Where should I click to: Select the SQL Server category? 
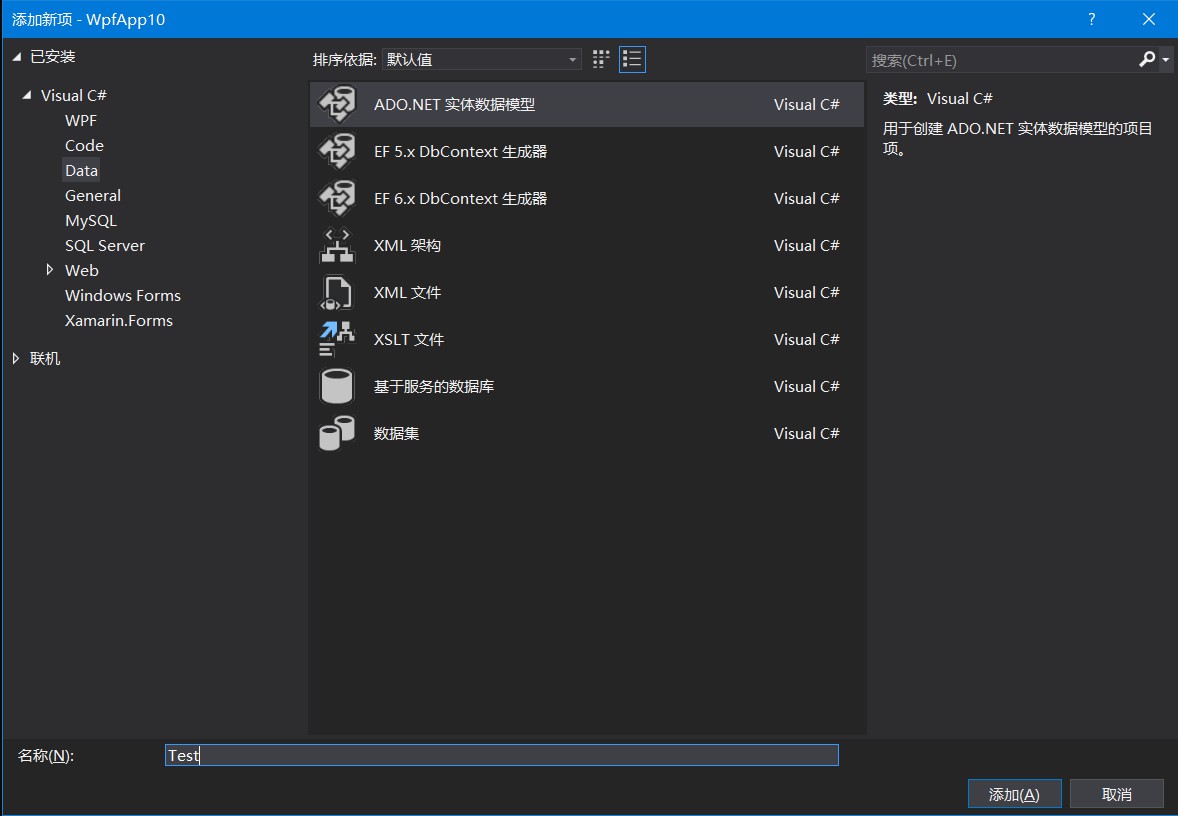[104, 245]
